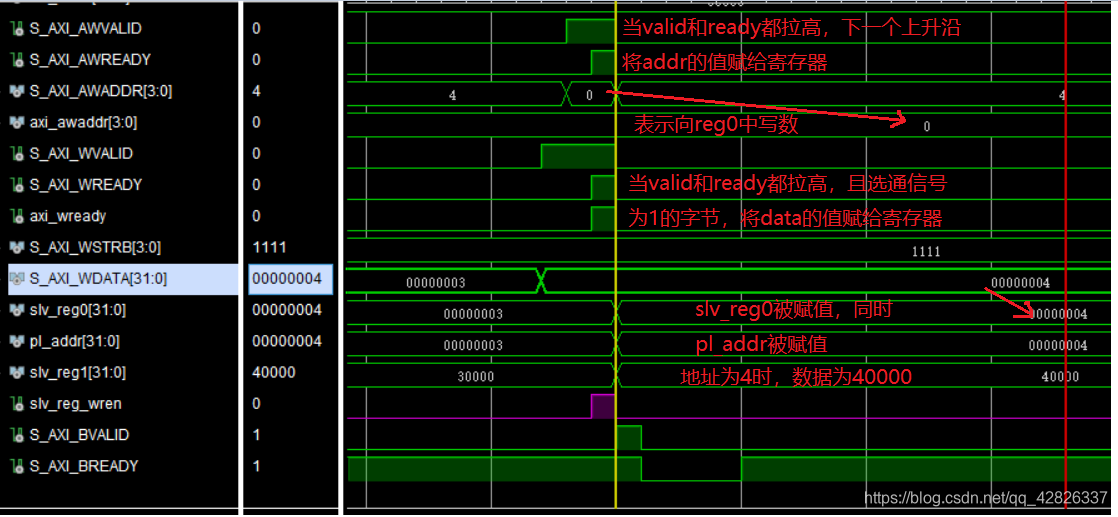Click the value 1111 in the S_AXI_WSTRB value column
This screenshot has width=1118, height=517.
point(269,247)
